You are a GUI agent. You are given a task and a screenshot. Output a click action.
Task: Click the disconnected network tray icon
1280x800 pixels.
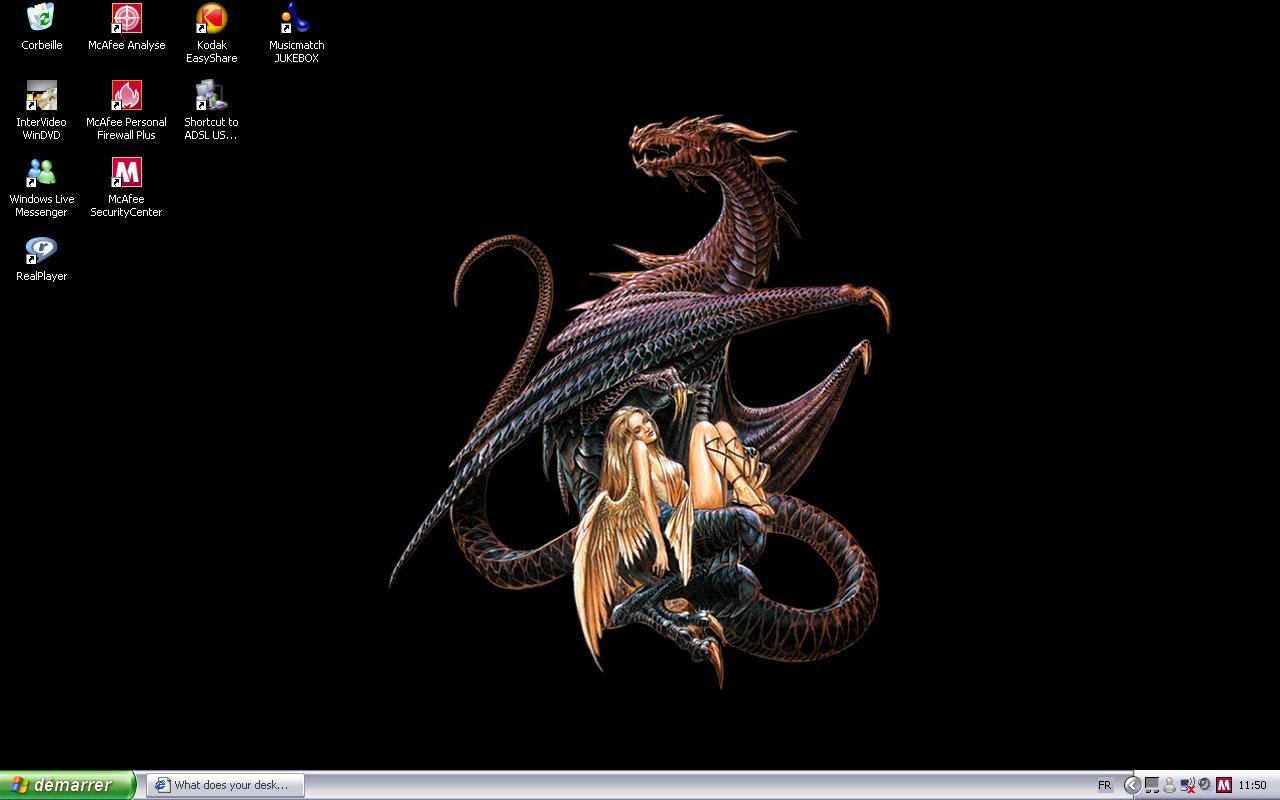[x=1187, y=785]
